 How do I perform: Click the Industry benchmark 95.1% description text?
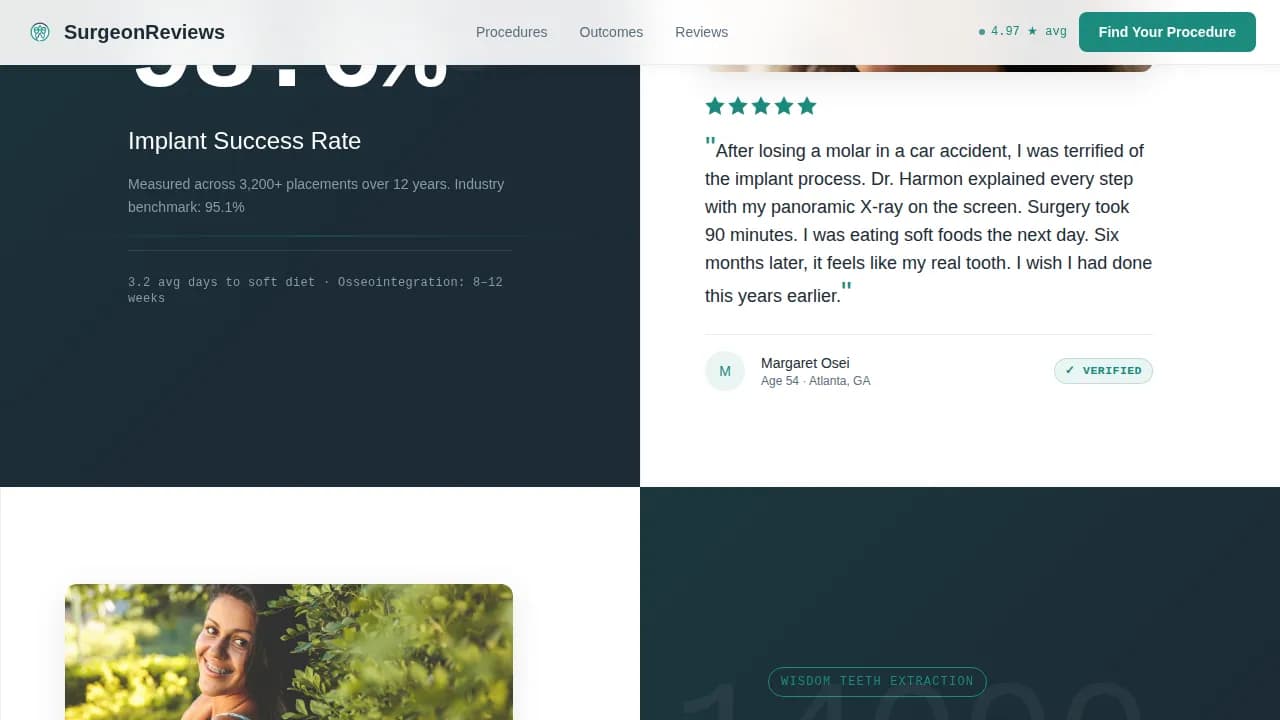tap(316, 196)
